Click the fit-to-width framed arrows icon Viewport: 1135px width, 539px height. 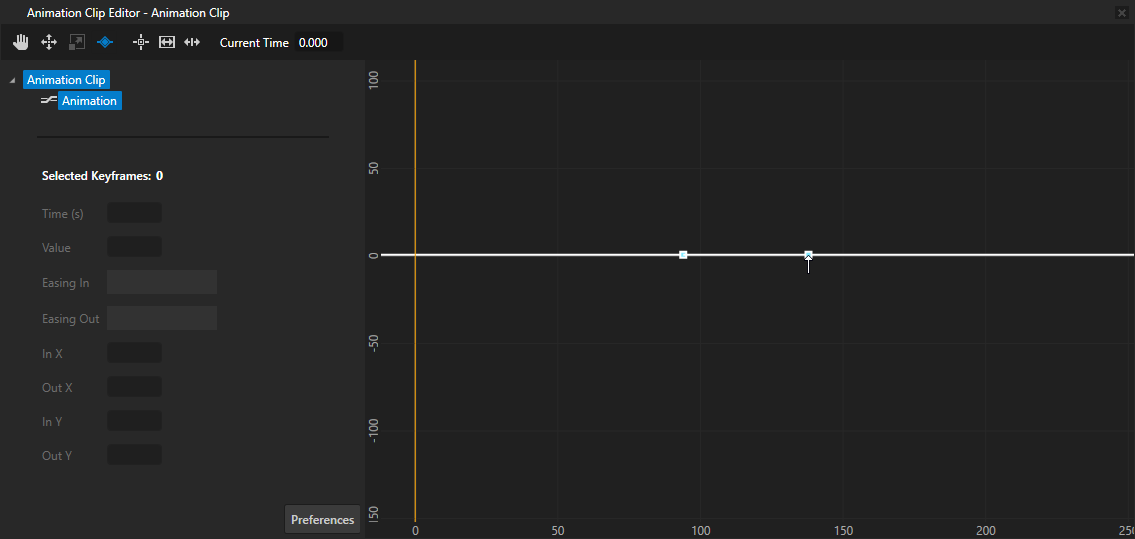pyautogui.click(x=167, y=42)
